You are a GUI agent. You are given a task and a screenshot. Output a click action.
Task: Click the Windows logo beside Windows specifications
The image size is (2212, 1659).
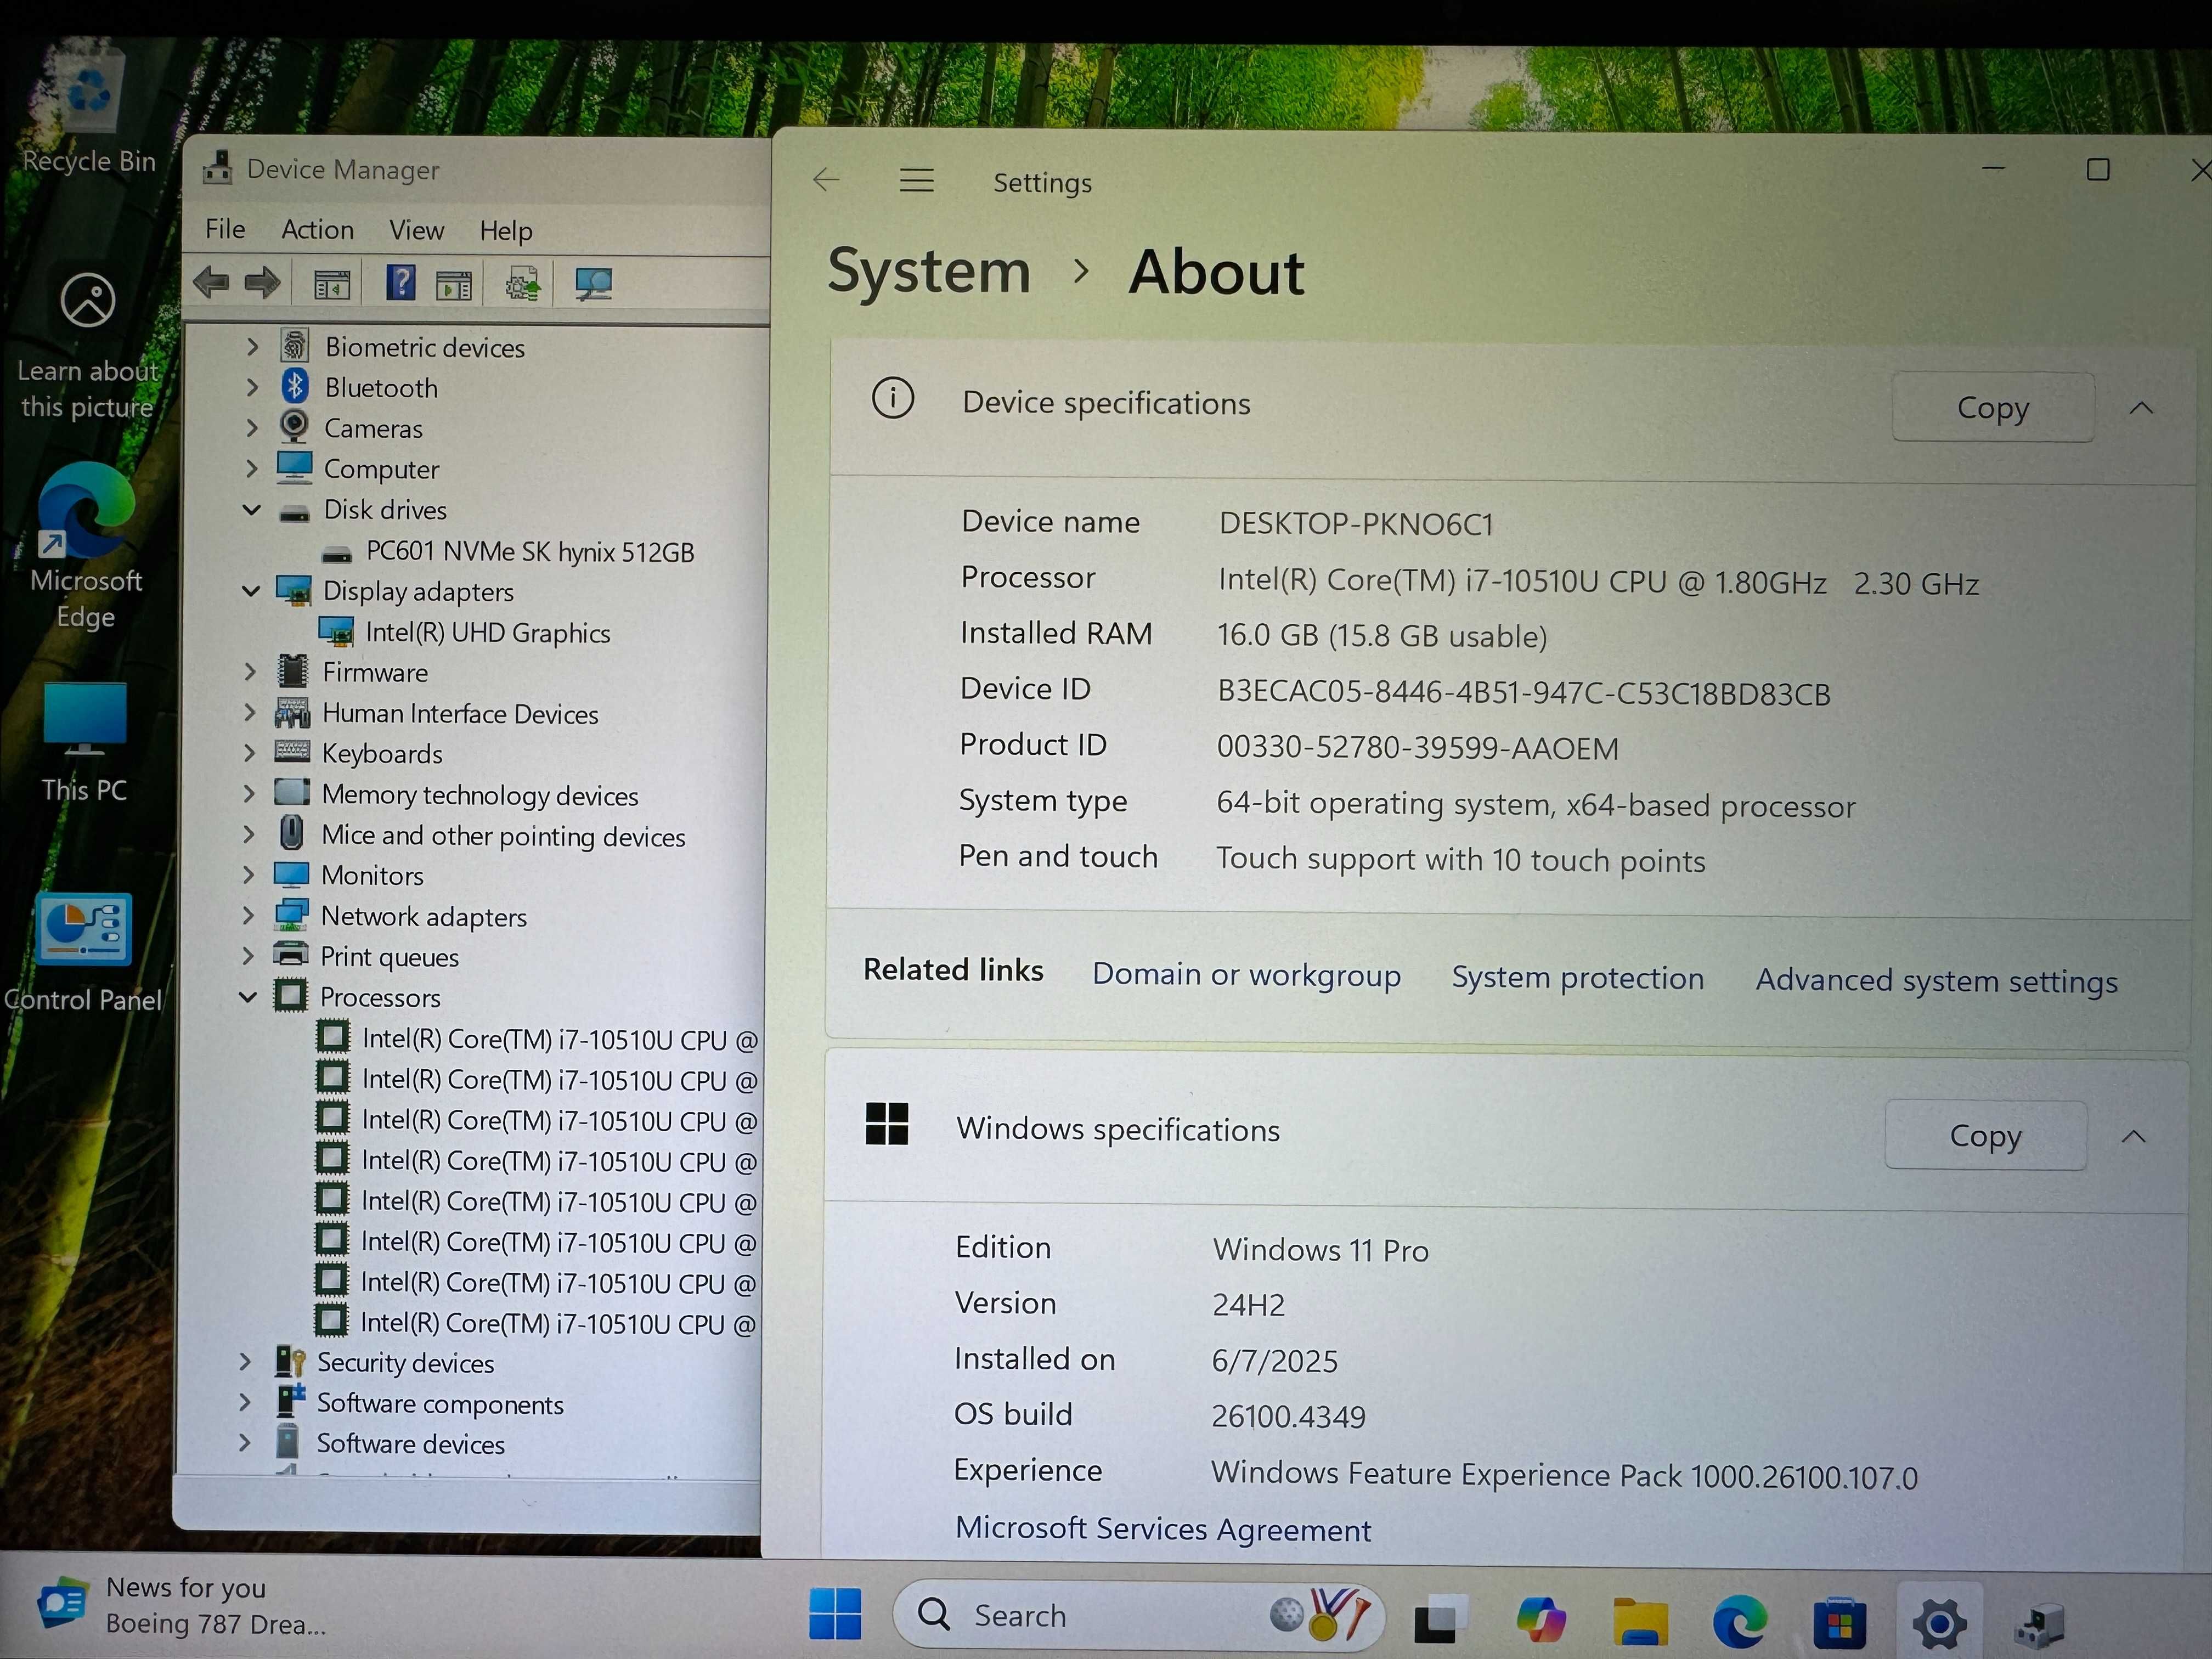tap(886, 1124)
